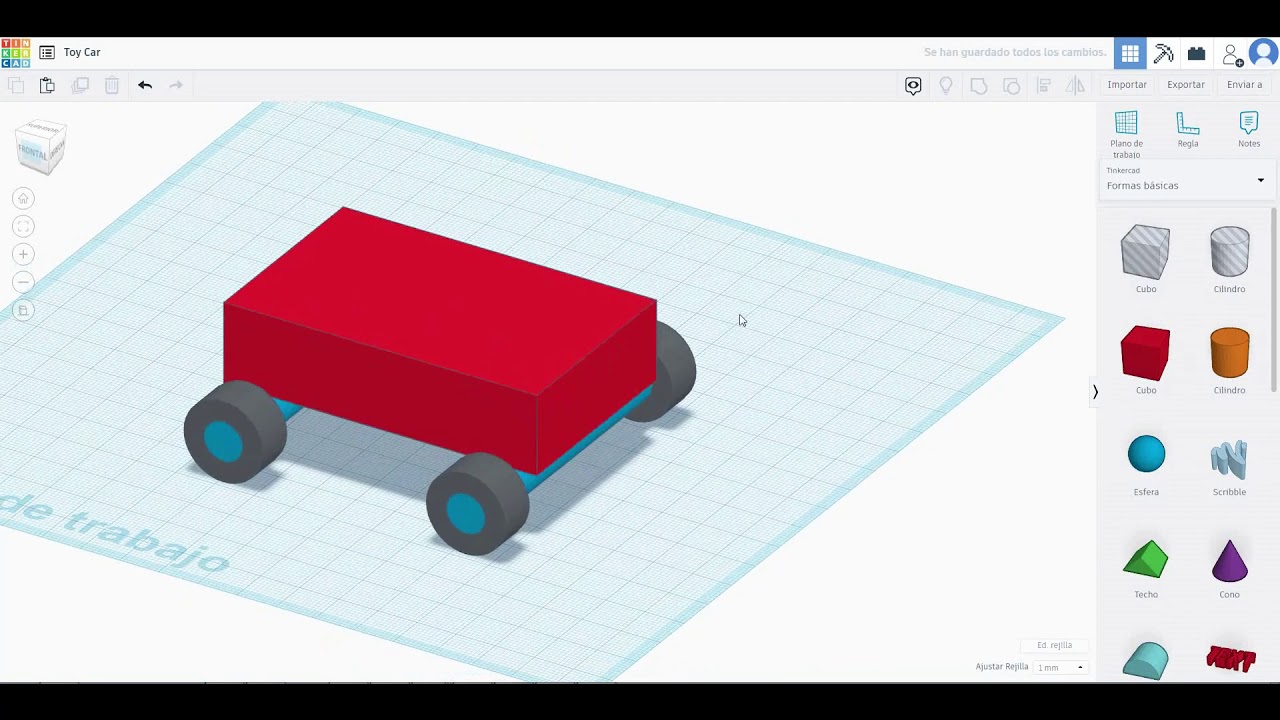Undo the last action
This screenshot has width=1280, height=720.
[x=145, y=85]
